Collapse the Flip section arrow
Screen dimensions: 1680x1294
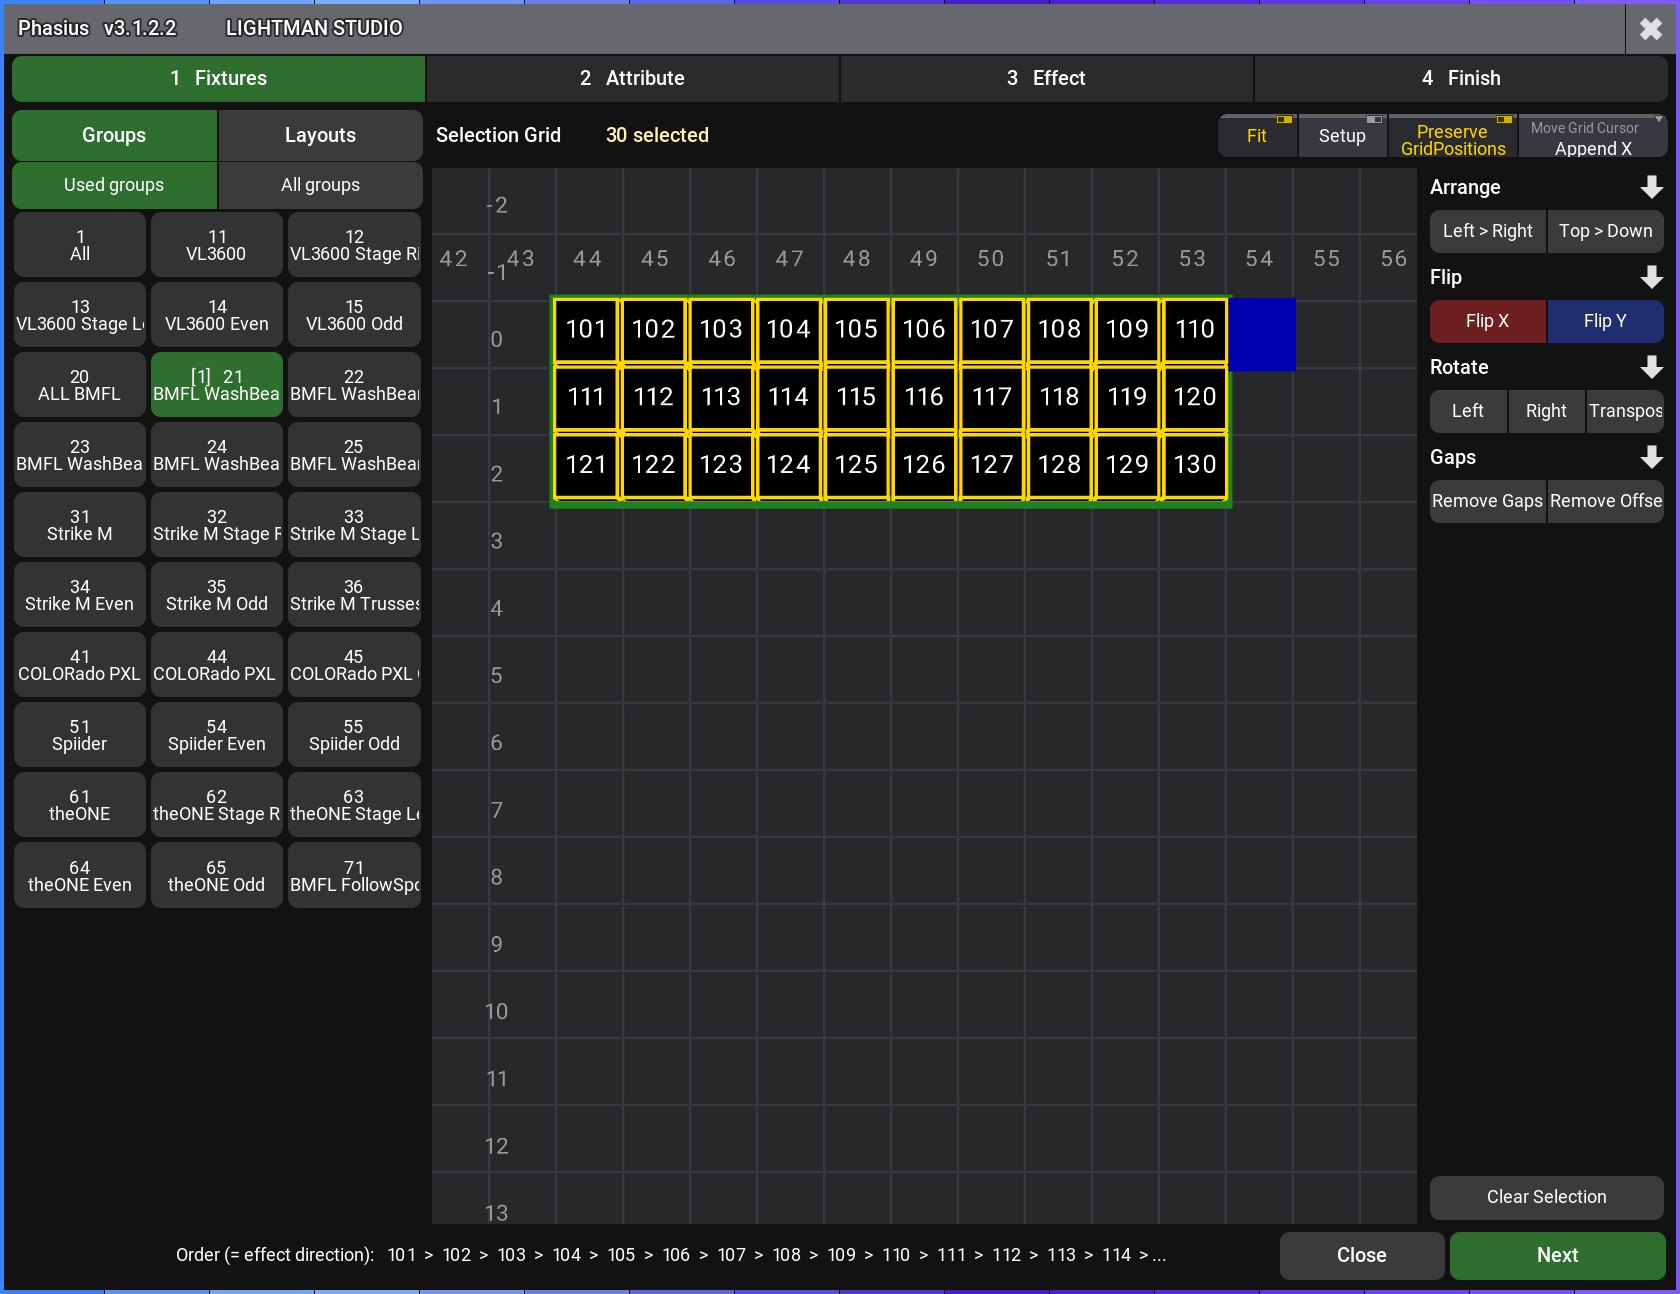1651,277
